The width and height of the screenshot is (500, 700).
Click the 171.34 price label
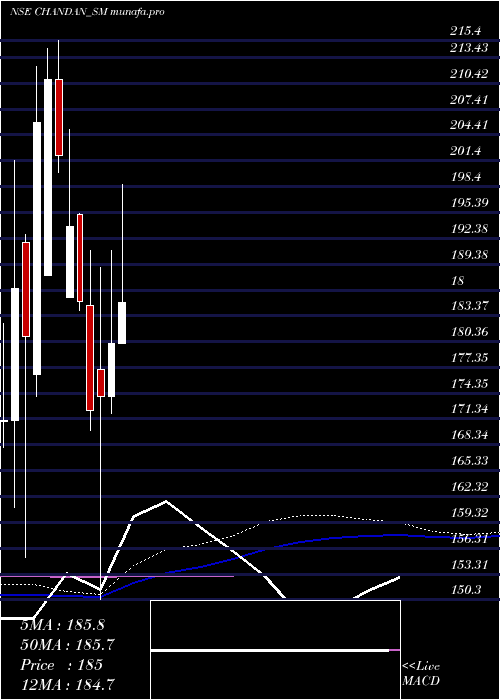pos(469,409)
